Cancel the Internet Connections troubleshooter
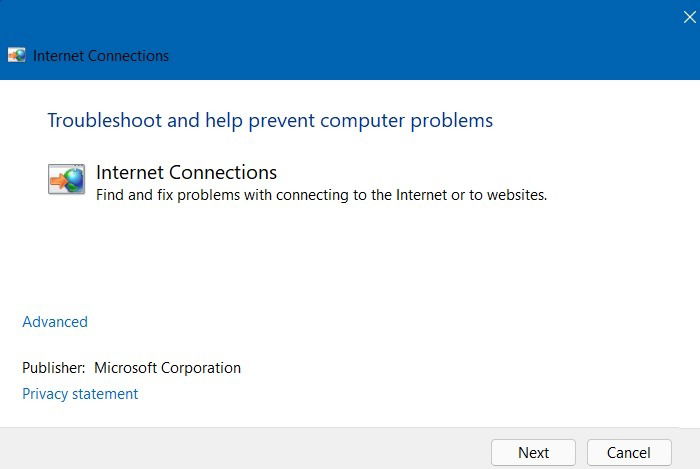 tap(629, 453)
